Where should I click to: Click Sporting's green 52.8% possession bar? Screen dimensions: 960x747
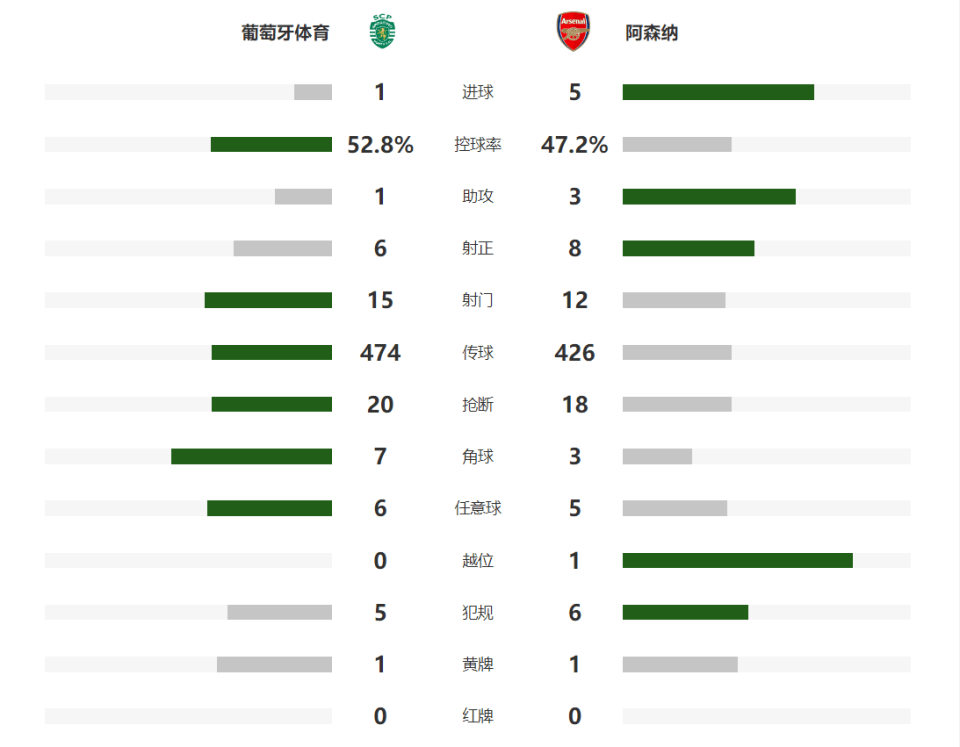click(271, 145)
